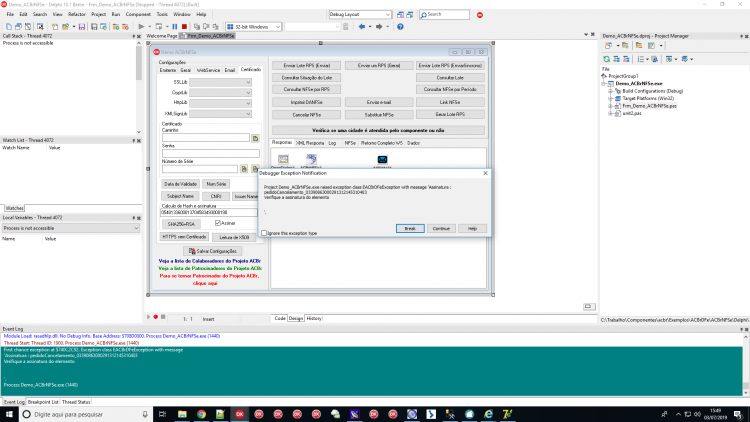Click the Save file toolbar icon
This screenshot has width=750, height=422.
[x=82, y=27]
